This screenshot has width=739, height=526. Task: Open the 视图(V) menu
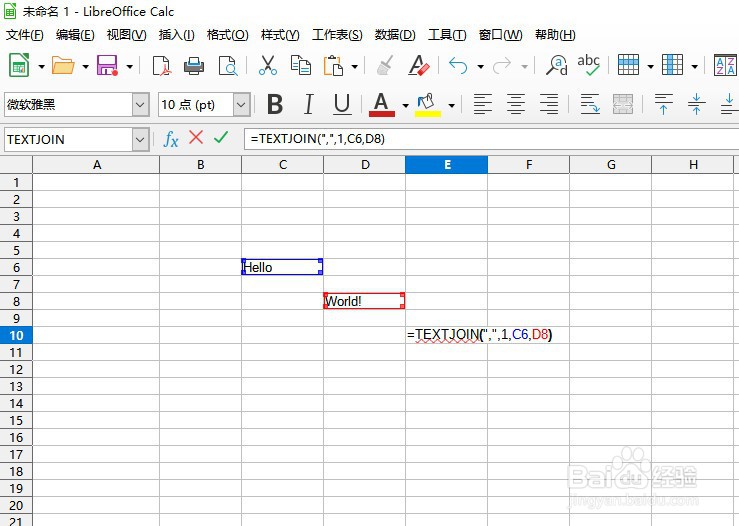click(126, 35)
